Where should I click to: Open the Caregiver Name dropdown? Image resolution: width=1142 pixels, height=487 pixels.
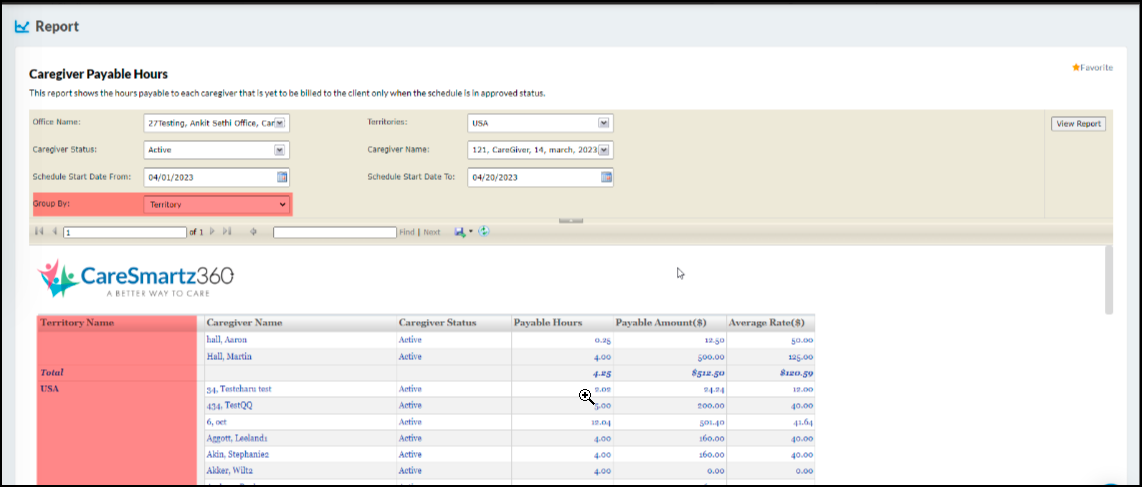pos(604,150)
